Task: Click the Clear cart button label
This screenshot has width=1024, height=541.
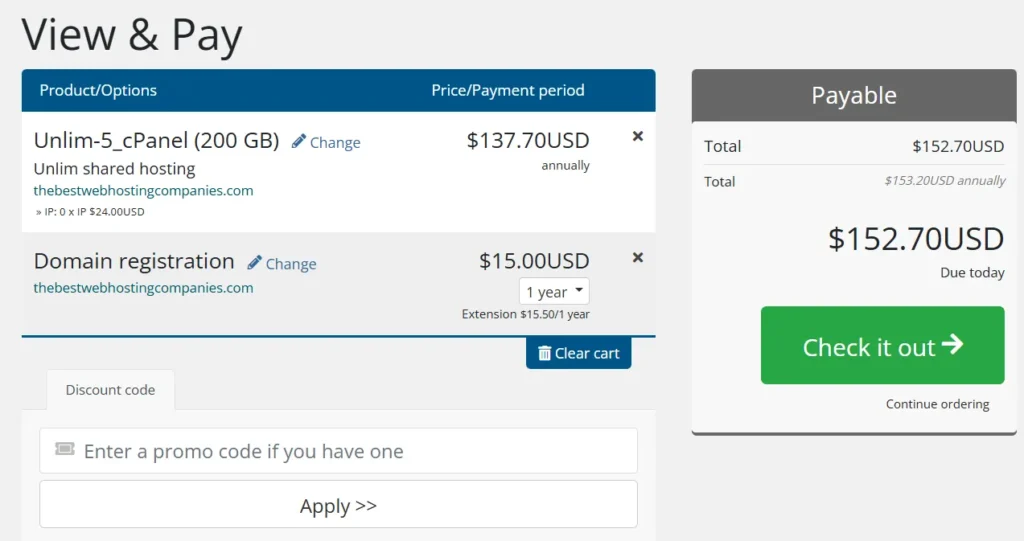Action: pyautogui.click(x=587, y=353)
